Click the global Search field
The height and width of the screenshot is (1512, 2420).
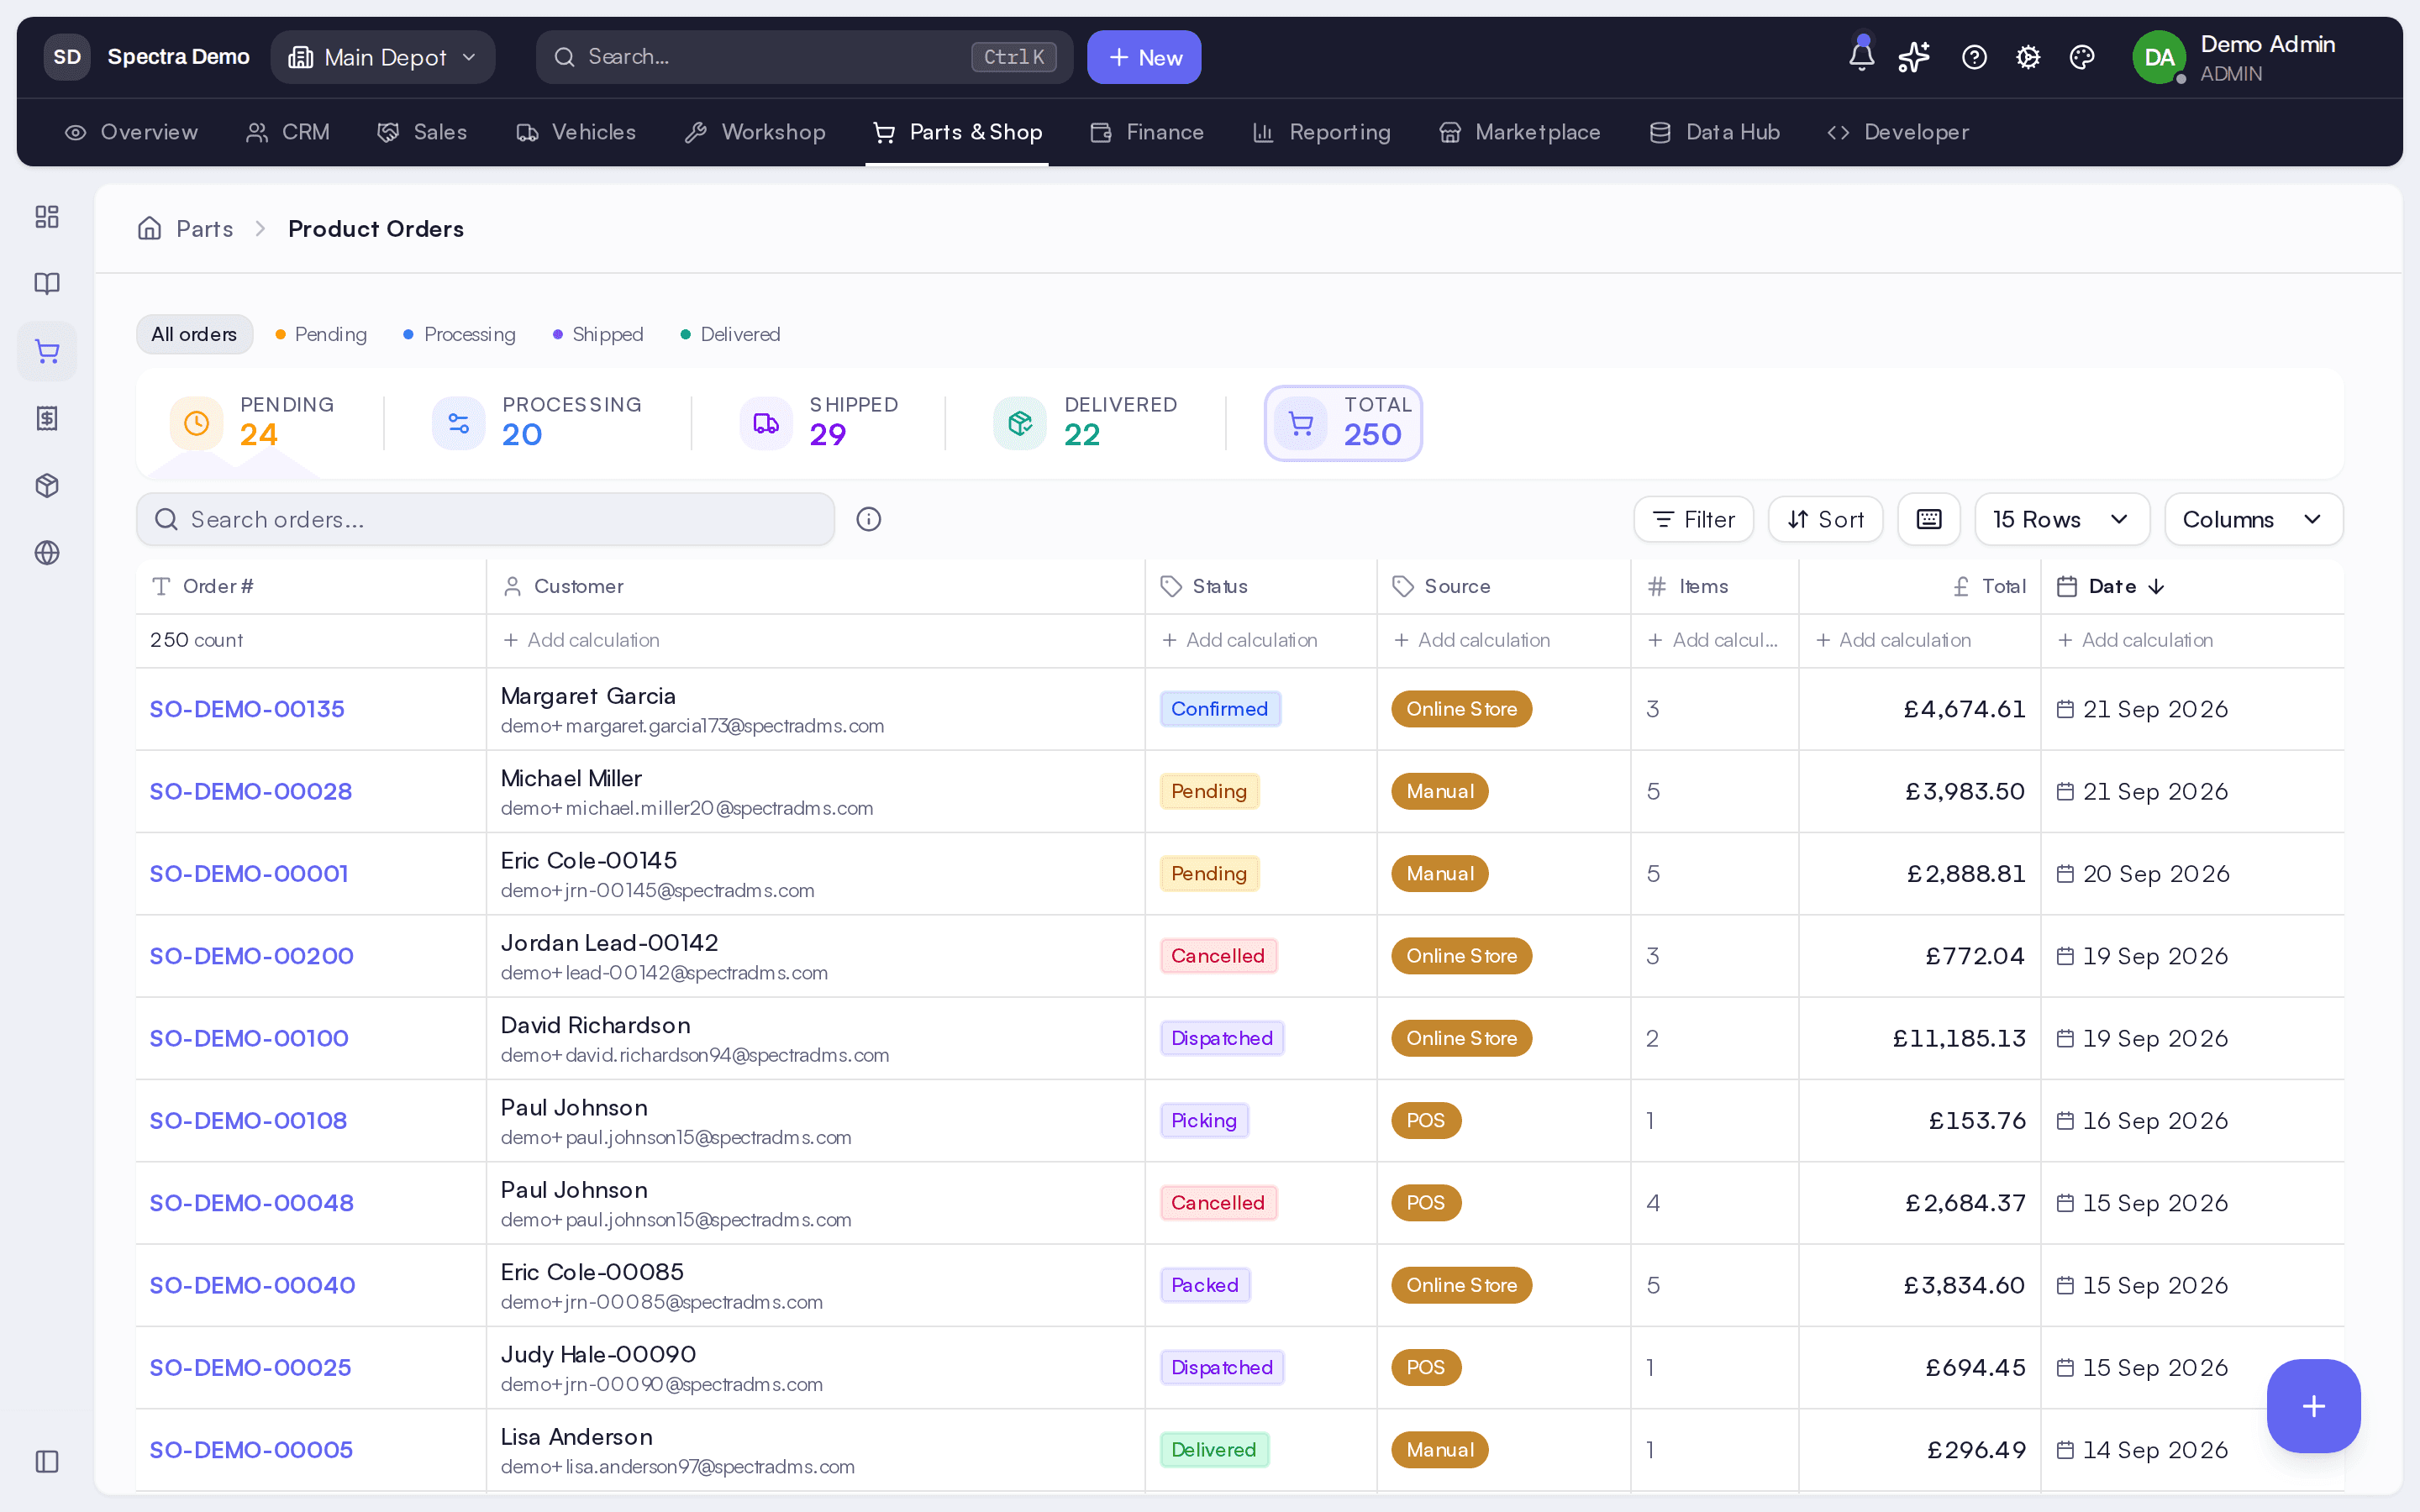pyautogui.click(x=804, y=57)
